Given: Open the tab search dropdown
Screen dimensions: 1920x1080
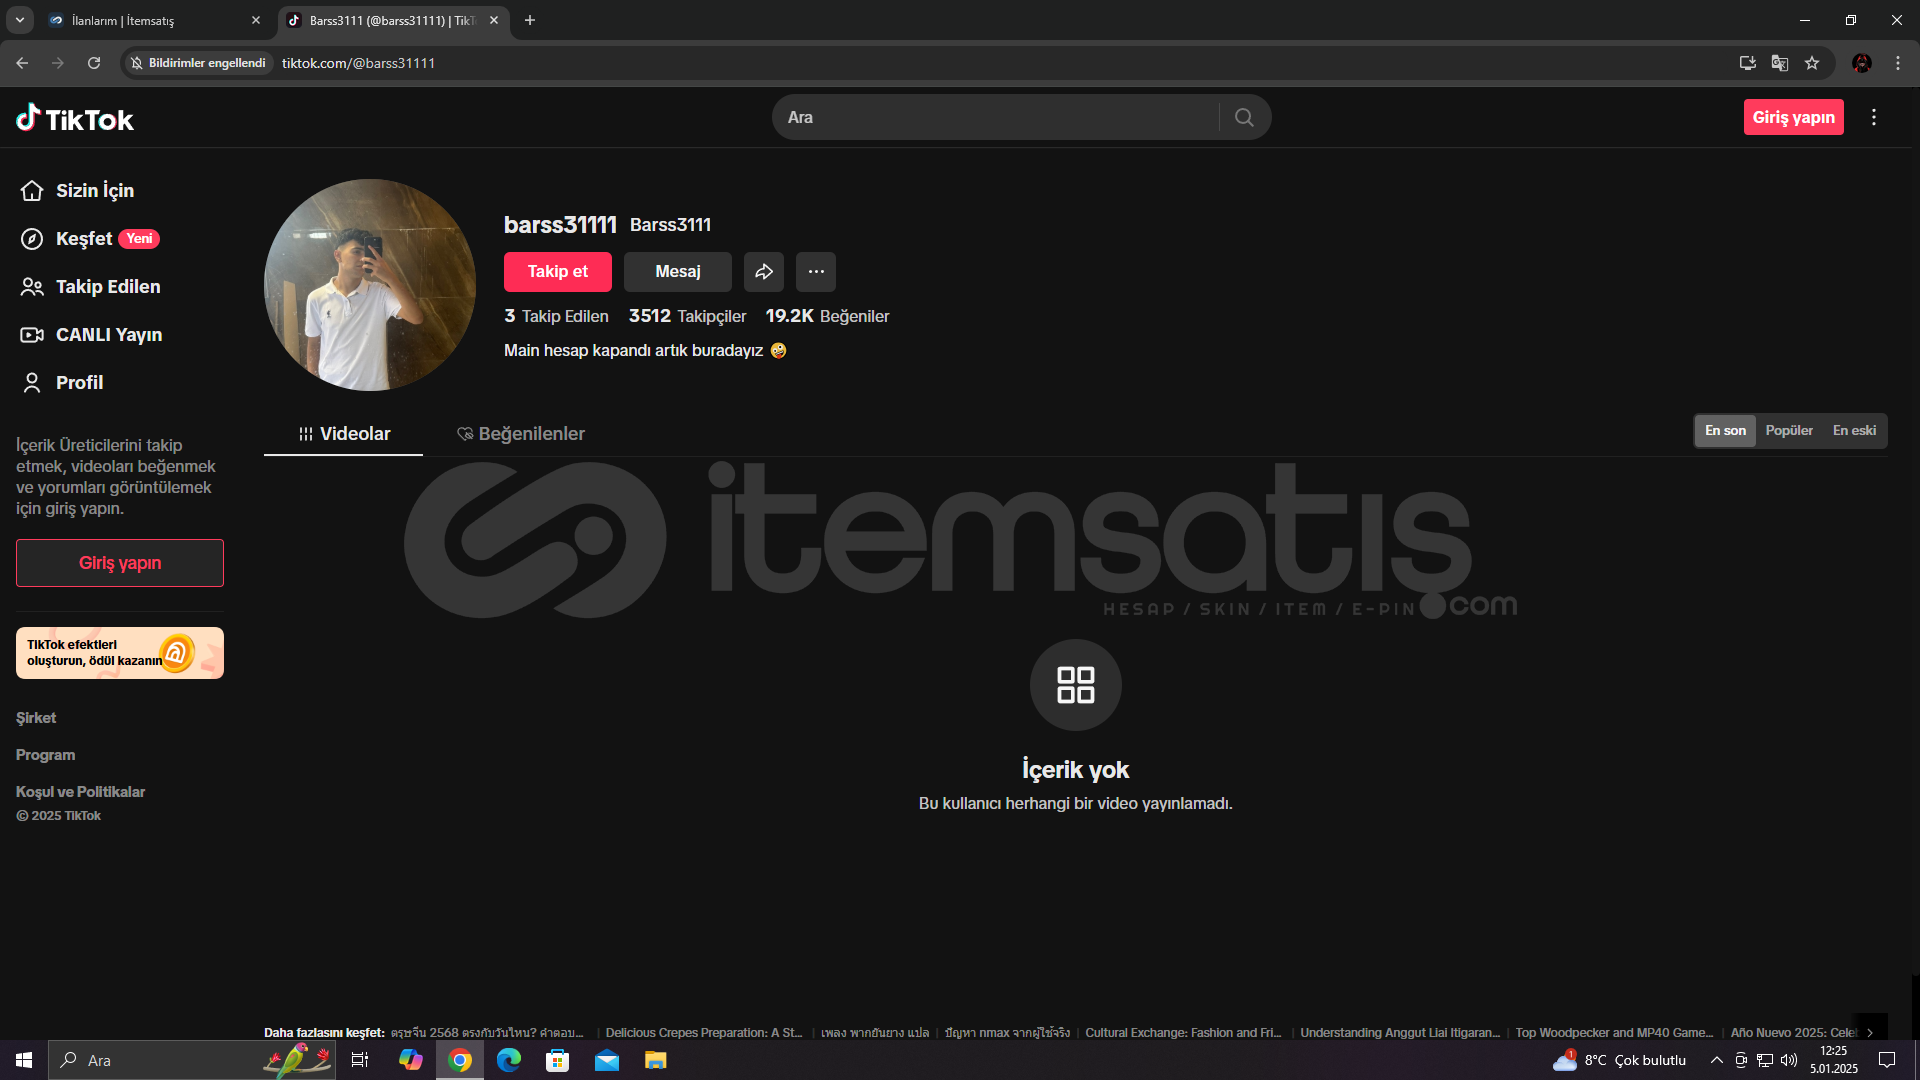Looking at the screenshot, I should click(19, 20).
